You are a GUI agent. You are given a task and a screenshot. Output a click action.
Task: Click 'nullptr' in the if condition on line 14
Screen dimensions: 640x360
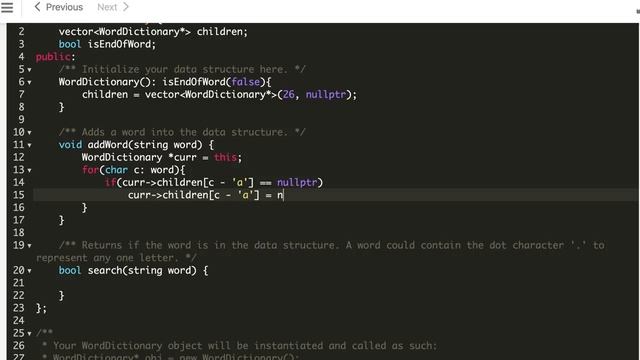pos(297,182)
